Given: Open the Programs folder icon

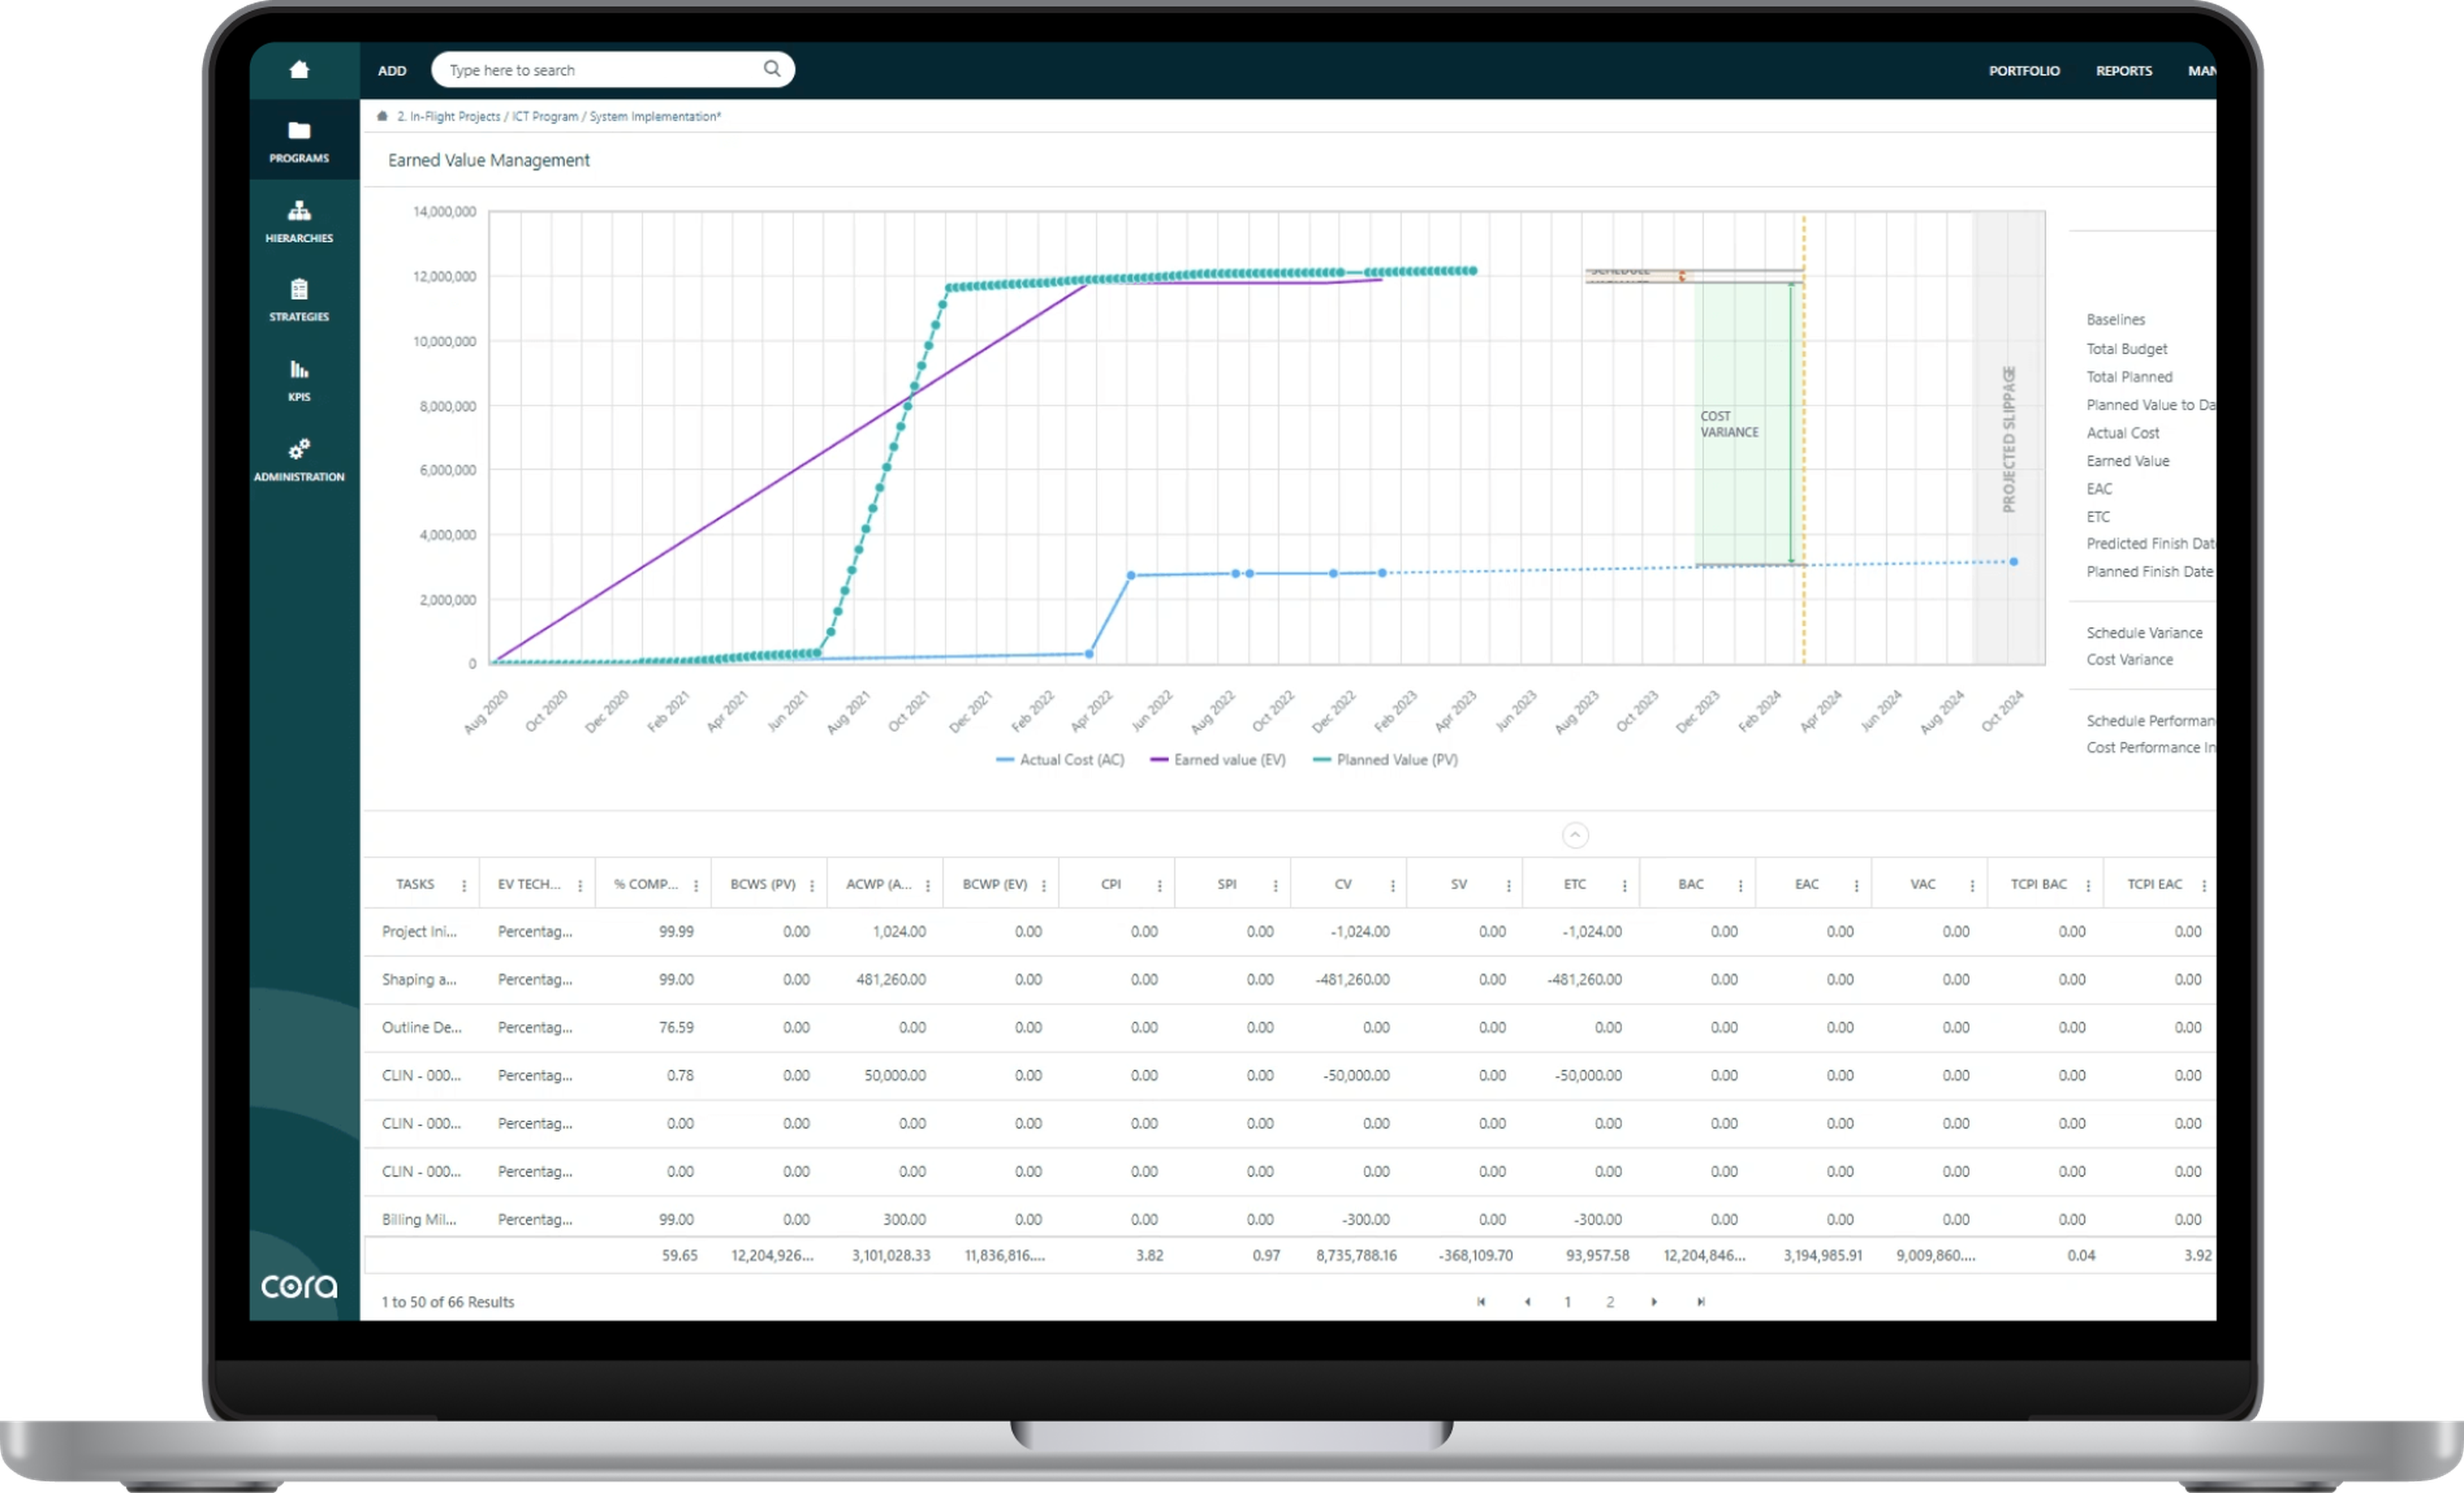Looking at the screenshot, I should pos(299,130).
